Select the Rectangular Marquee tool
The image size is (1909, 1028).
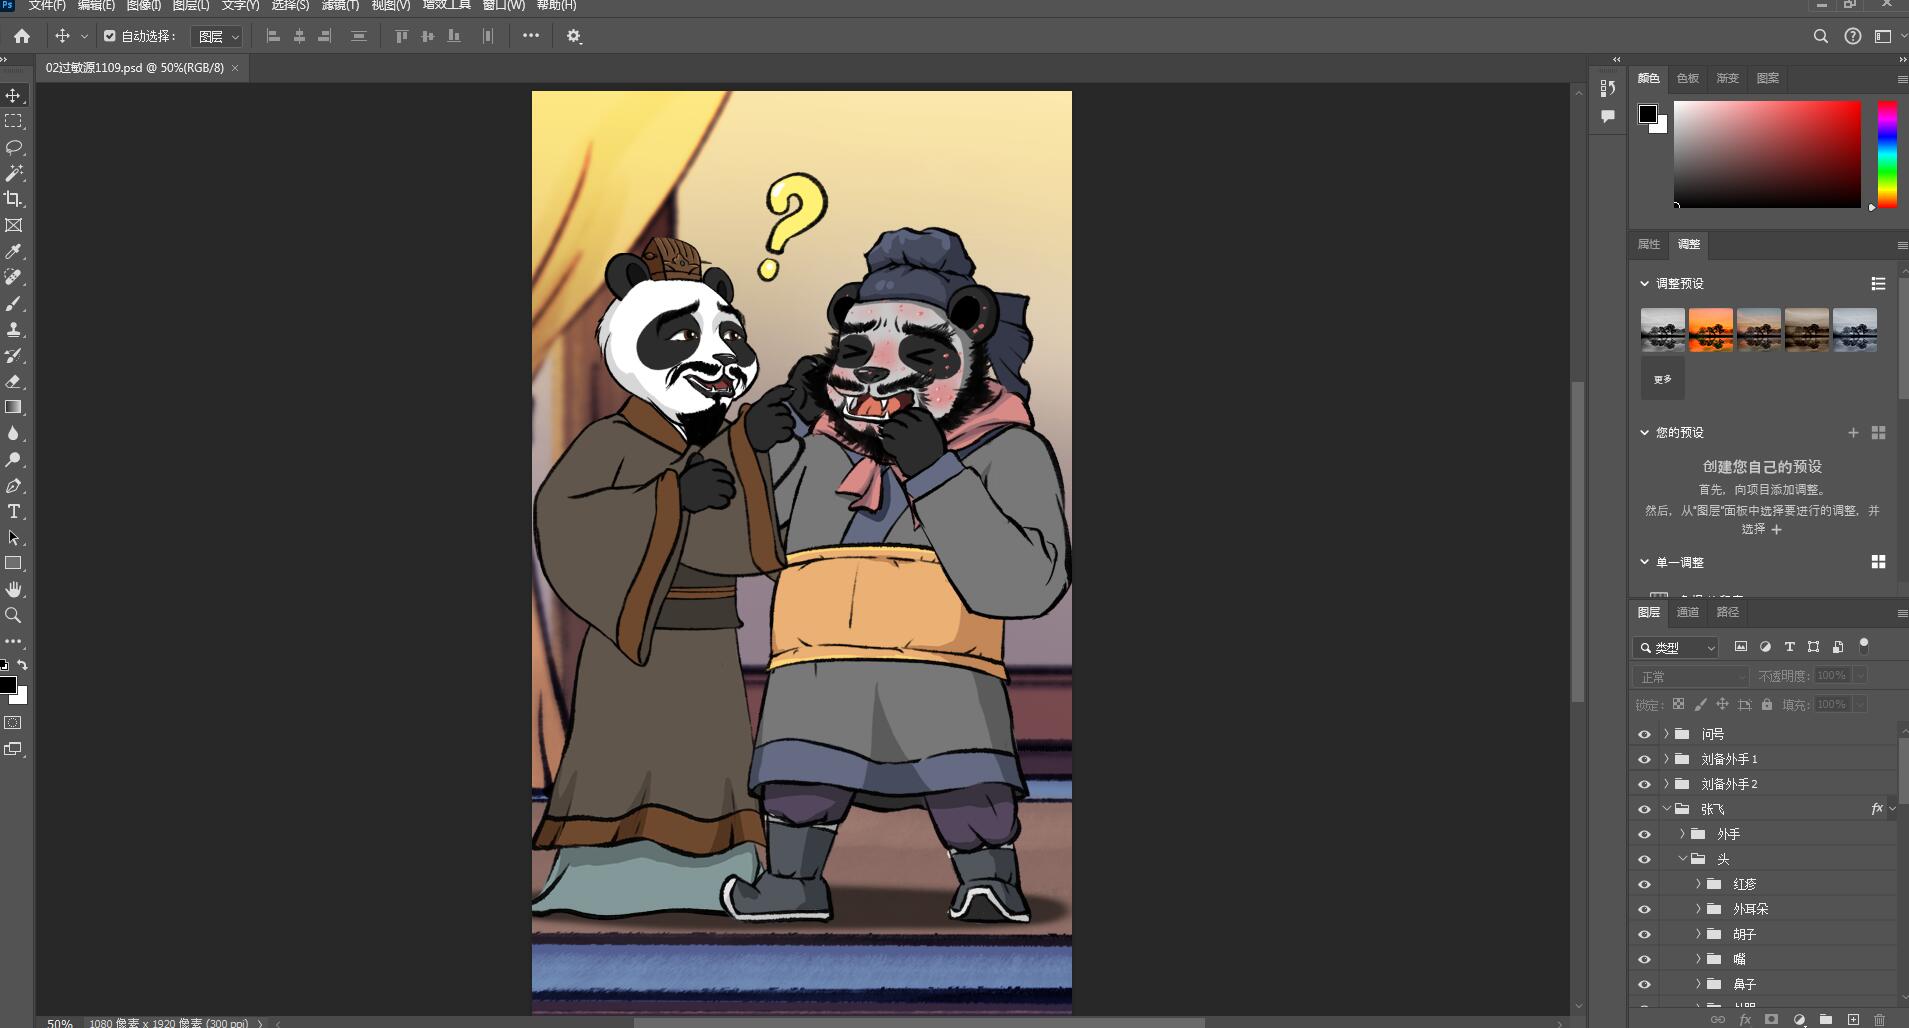coord(14,121)
